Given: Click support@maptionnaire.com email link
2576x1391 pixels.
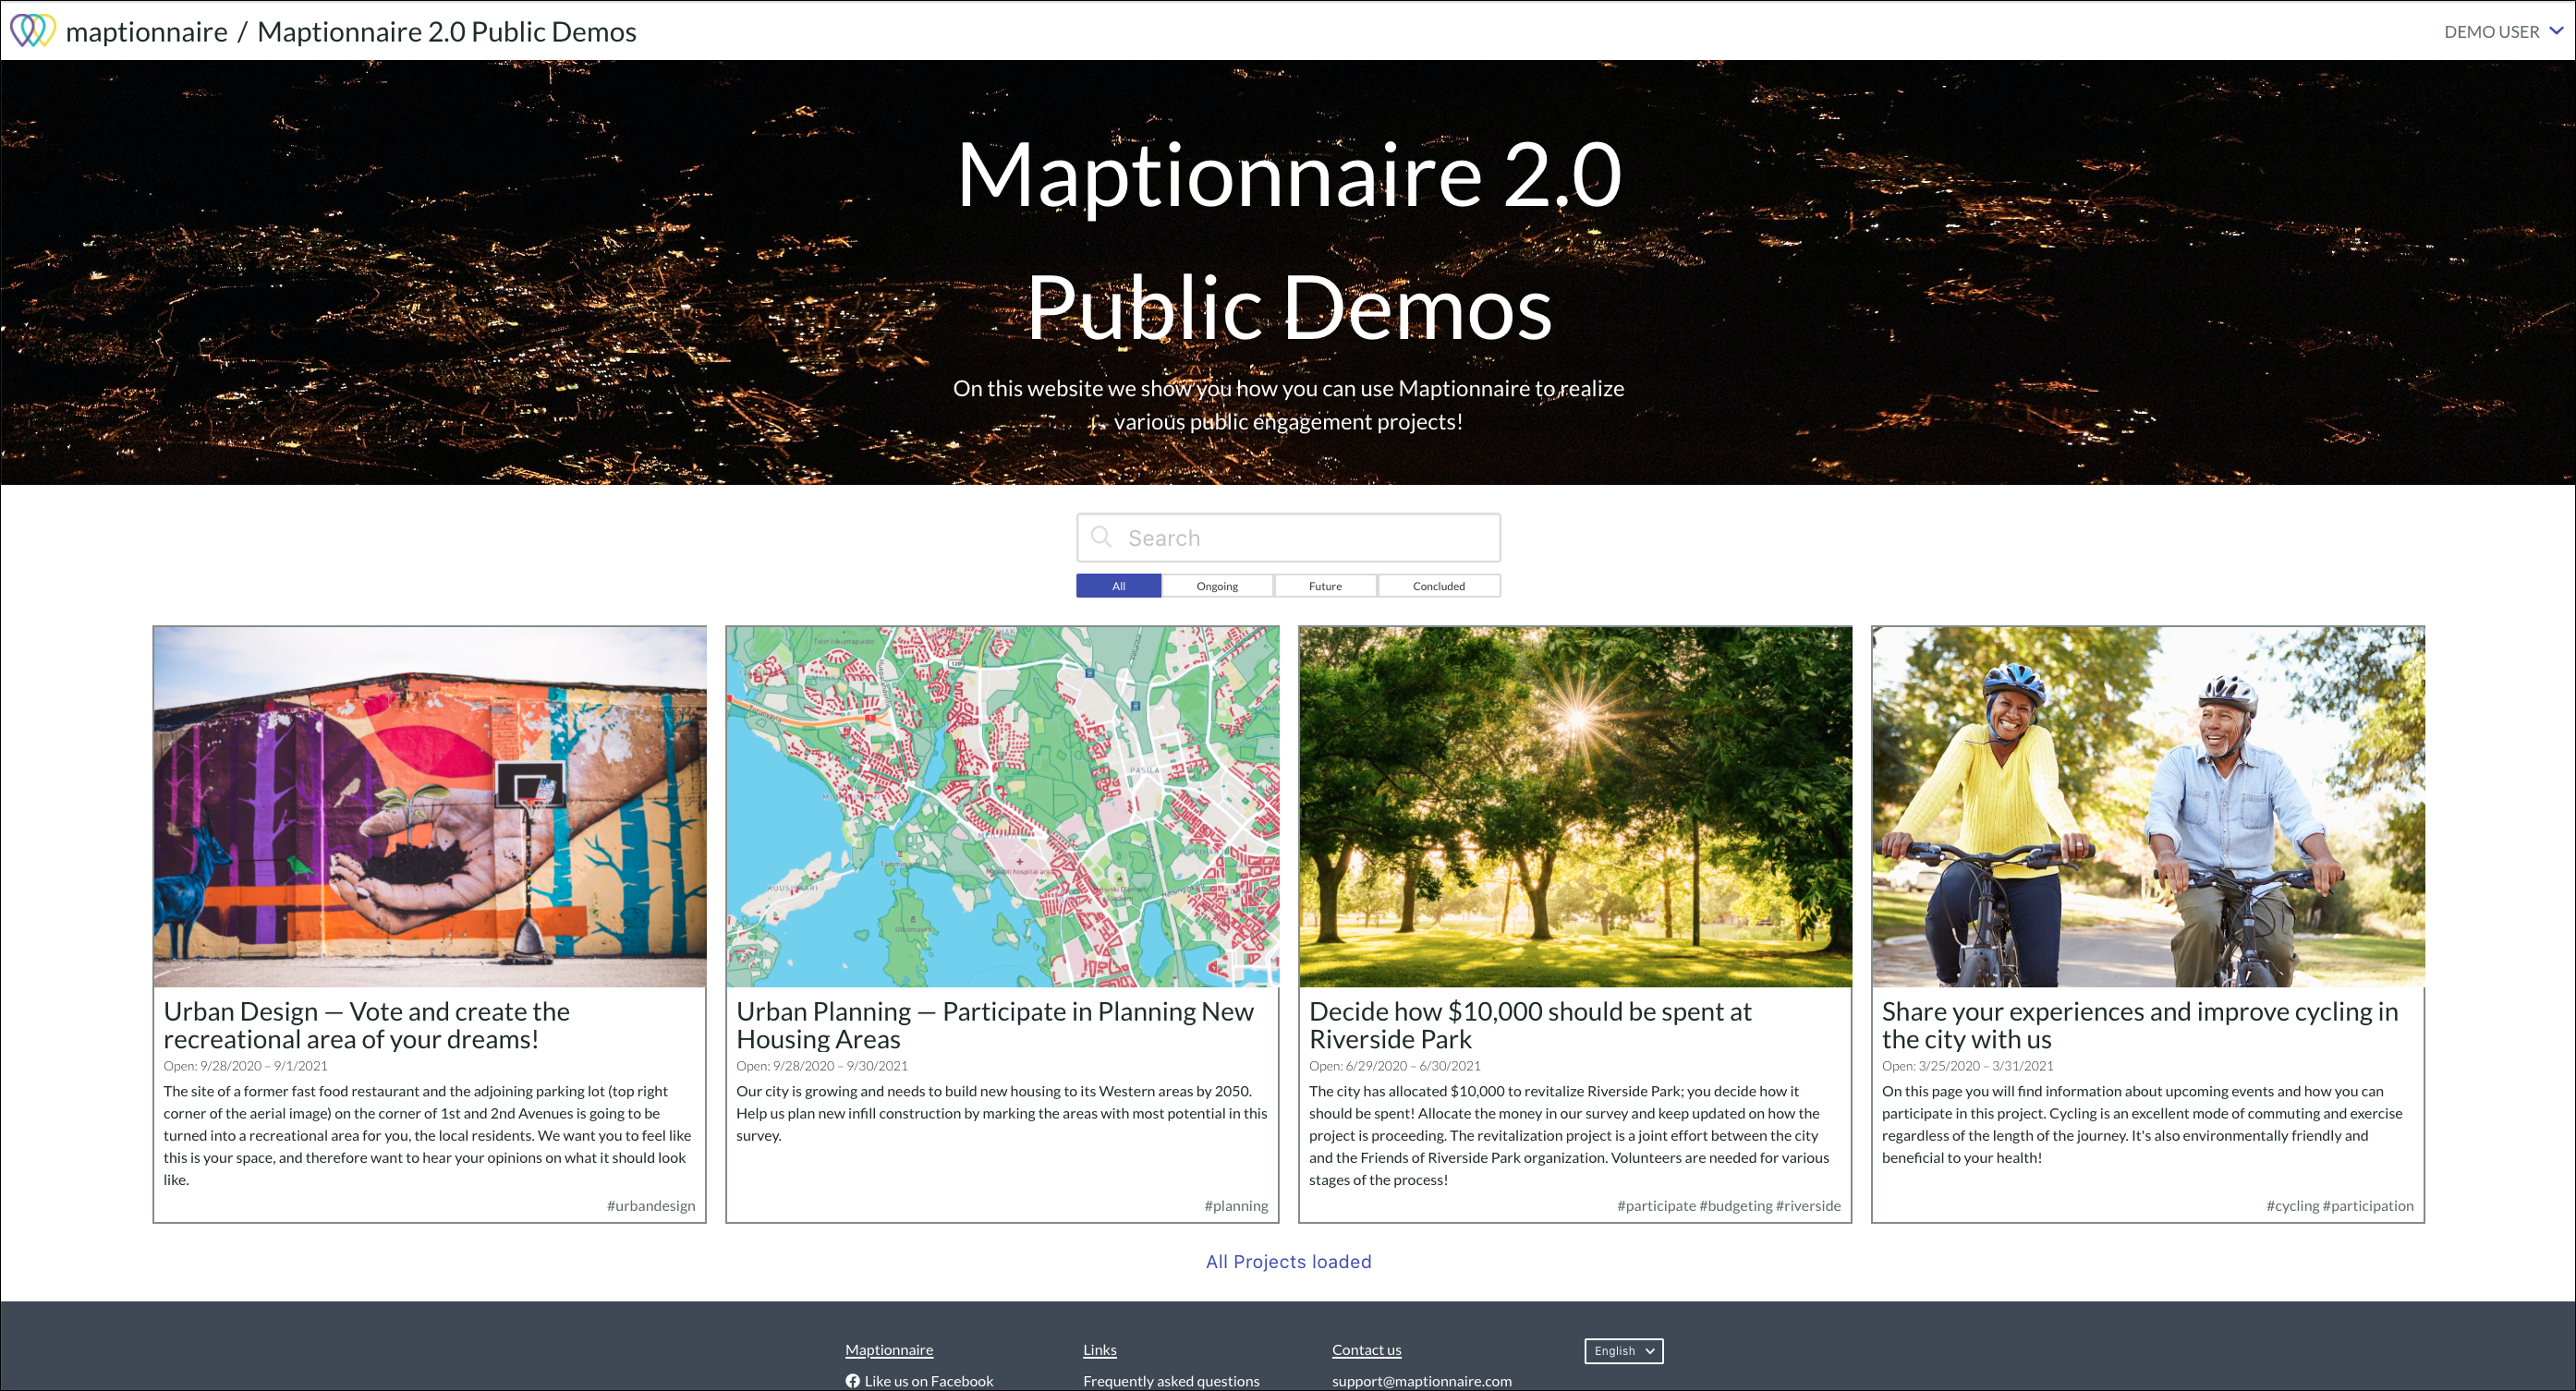Looking at the screenshot, I should (1421, 1381).
